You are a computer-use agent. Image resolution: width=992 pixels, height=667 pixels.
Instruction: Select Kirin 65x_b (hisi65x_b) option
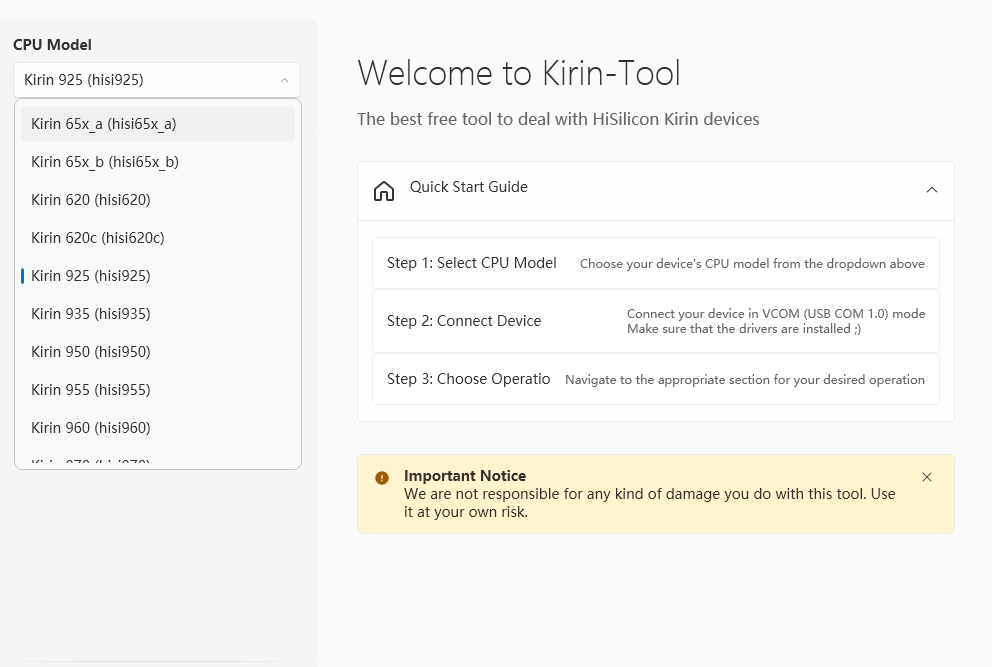pyautogui.click(x=158, y=162)
